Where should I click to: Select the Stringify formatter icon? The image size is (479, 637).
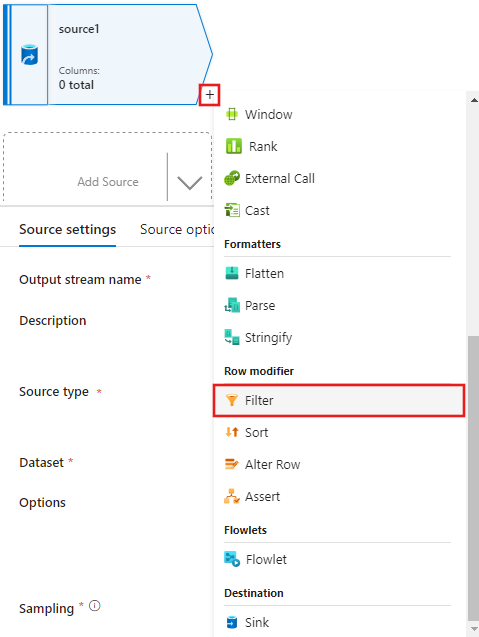[232, 337]
